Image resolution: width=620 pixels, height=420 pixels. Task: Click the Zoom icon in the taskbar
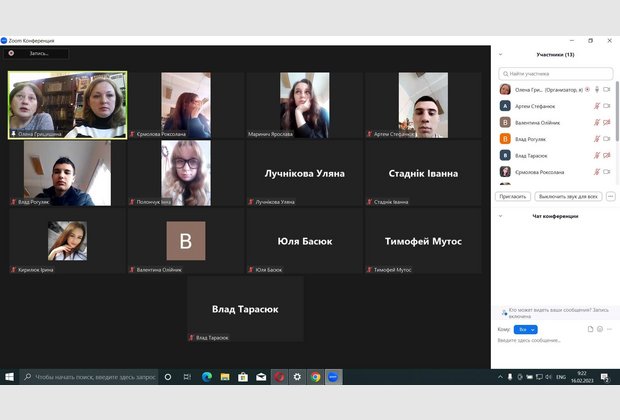334,377
